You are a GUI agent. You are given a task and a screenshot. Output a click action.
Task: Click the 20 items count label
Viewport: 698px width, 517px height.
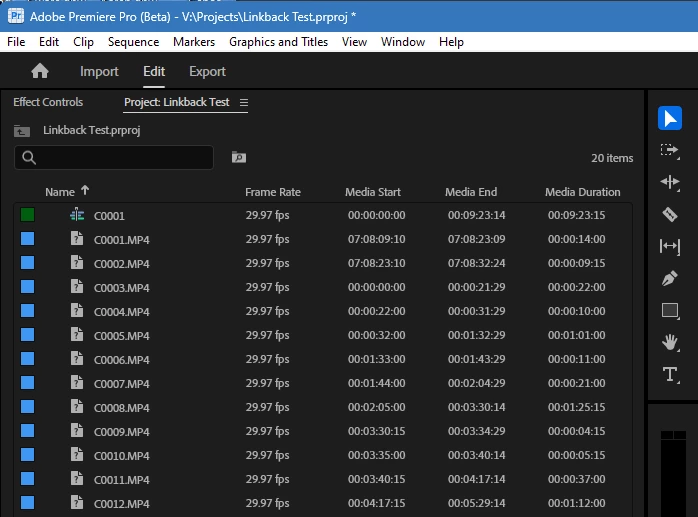pyautogui.click(x=612, y=158)
